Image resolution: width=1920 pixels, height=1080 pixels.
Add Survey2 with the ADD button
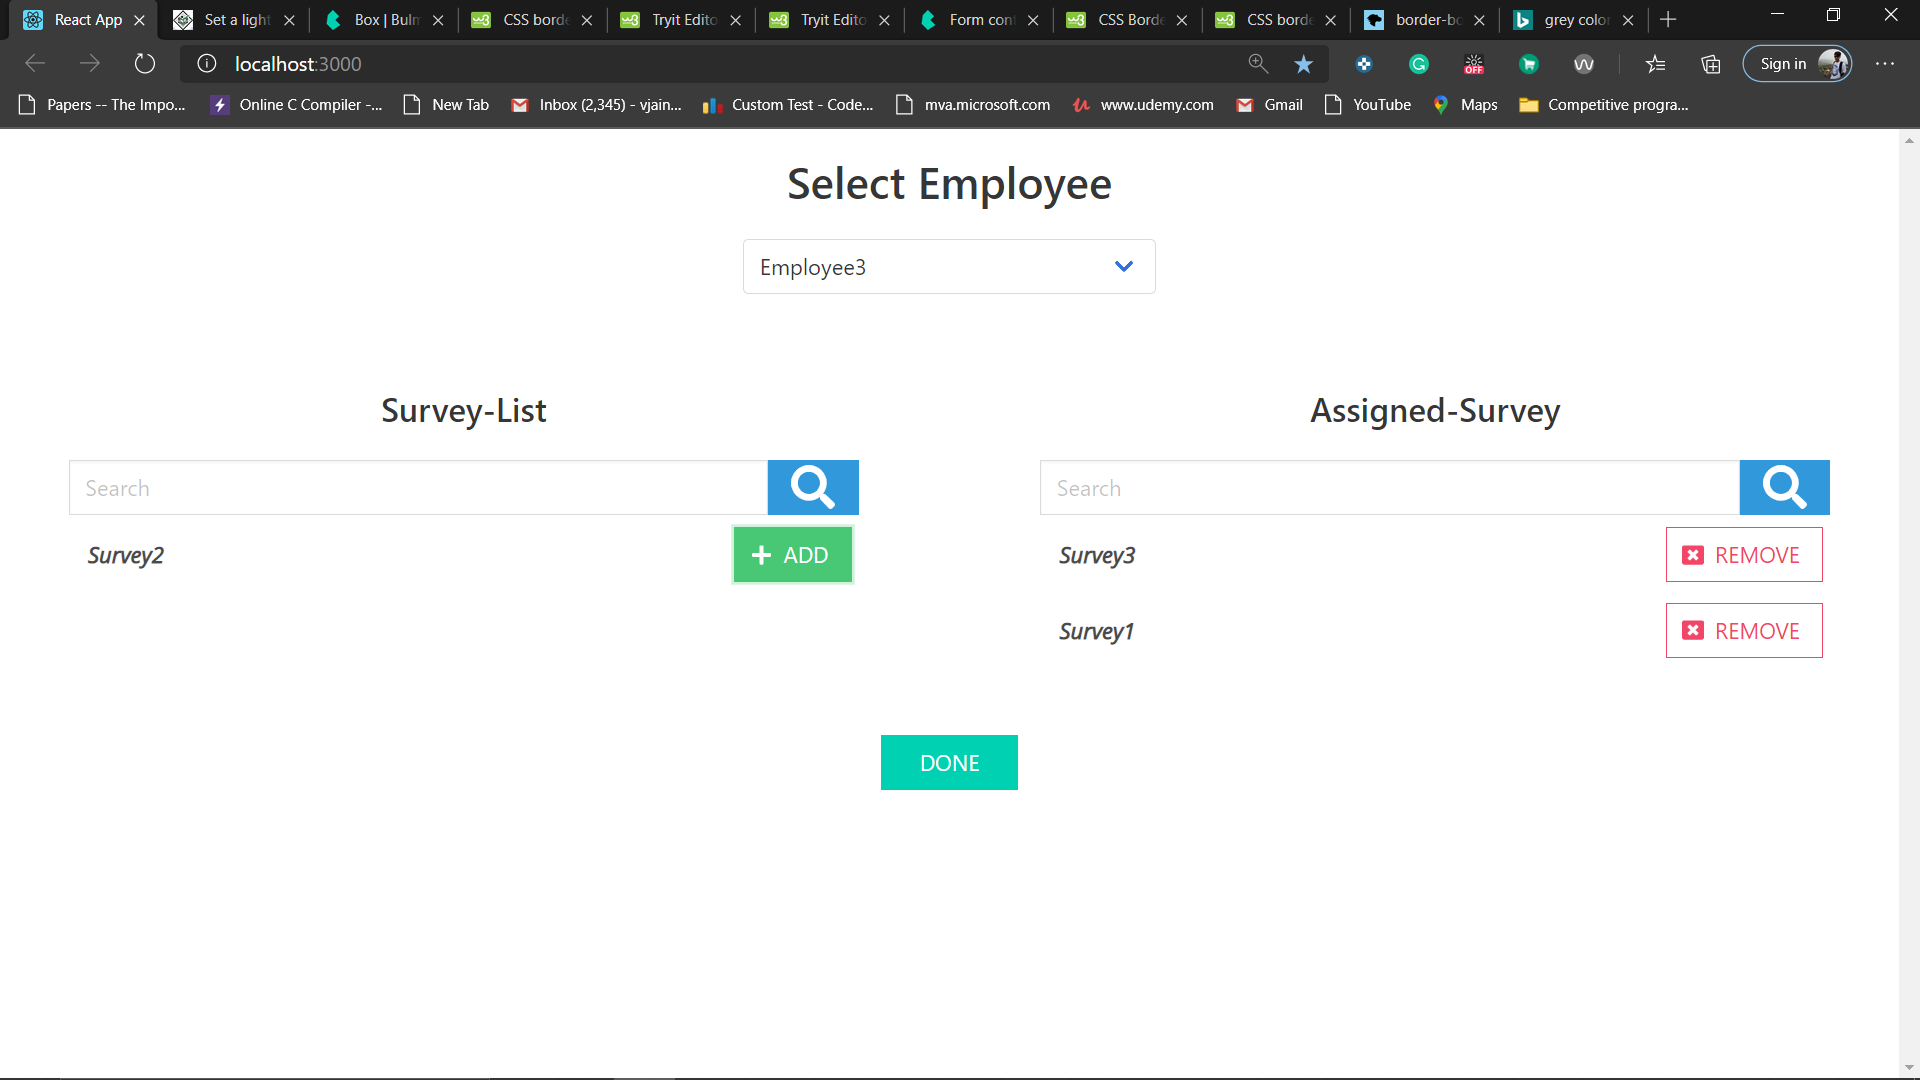coord(792,555)
